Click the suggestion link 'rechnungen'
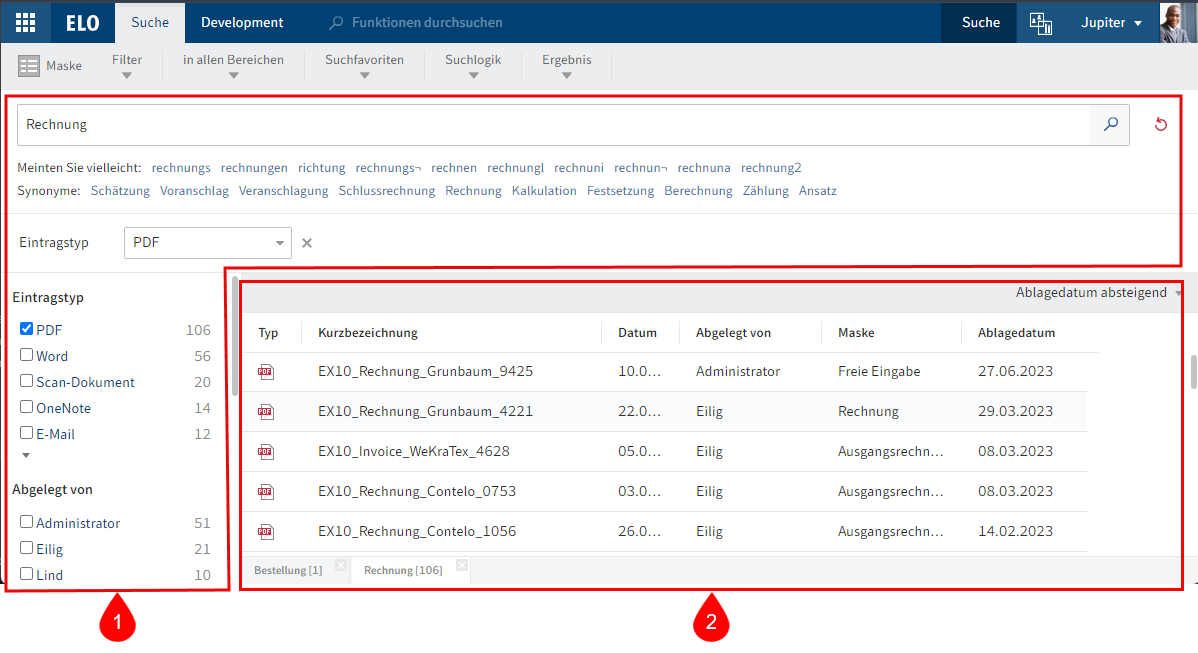The height and width of the screenshot is (653, 1198). (254, 168)
